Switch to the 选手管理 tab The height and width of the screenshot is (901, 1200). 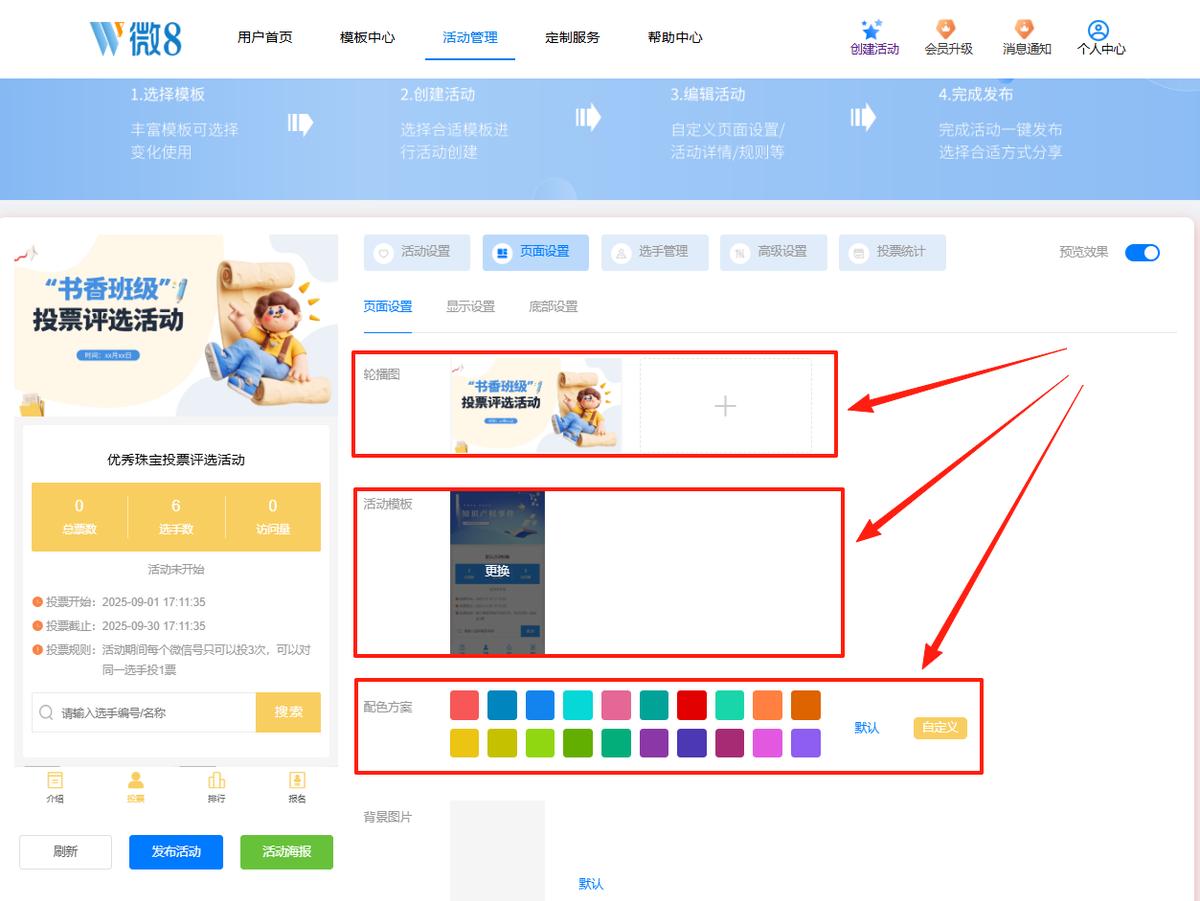tap(654, 252)
